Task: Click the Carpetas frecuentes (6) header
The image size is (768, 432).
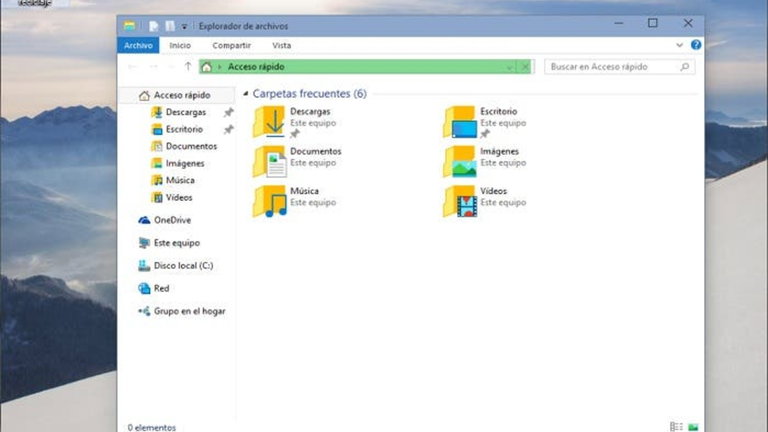Action: tap(310, 94)
